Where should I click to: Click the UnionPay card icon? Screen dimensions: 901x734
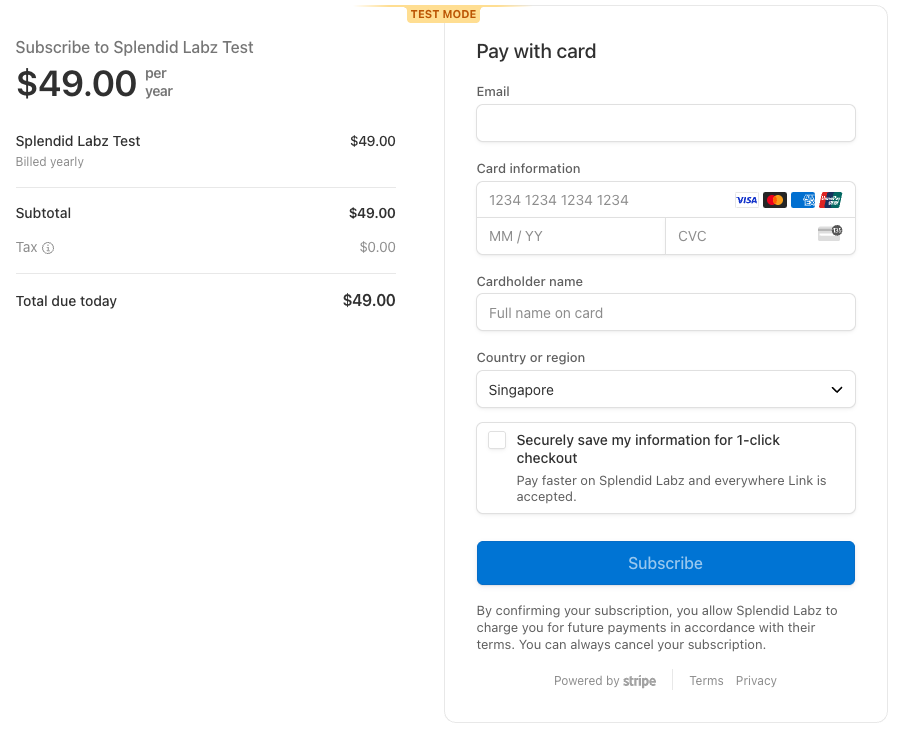(831, 200)
